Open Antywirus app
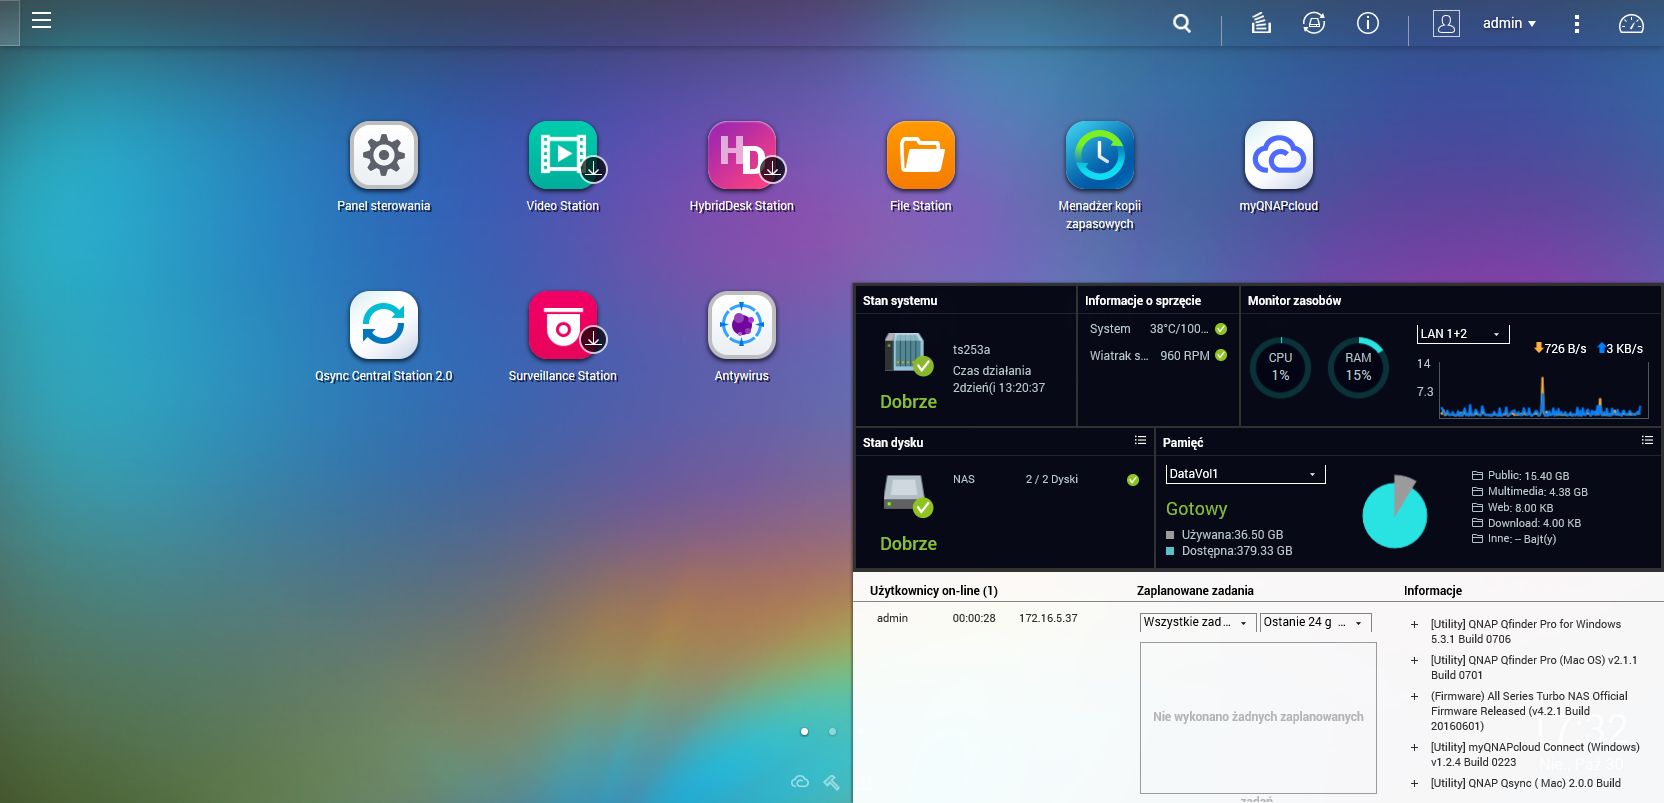1664x803 pixels. (x=742, y=325)
